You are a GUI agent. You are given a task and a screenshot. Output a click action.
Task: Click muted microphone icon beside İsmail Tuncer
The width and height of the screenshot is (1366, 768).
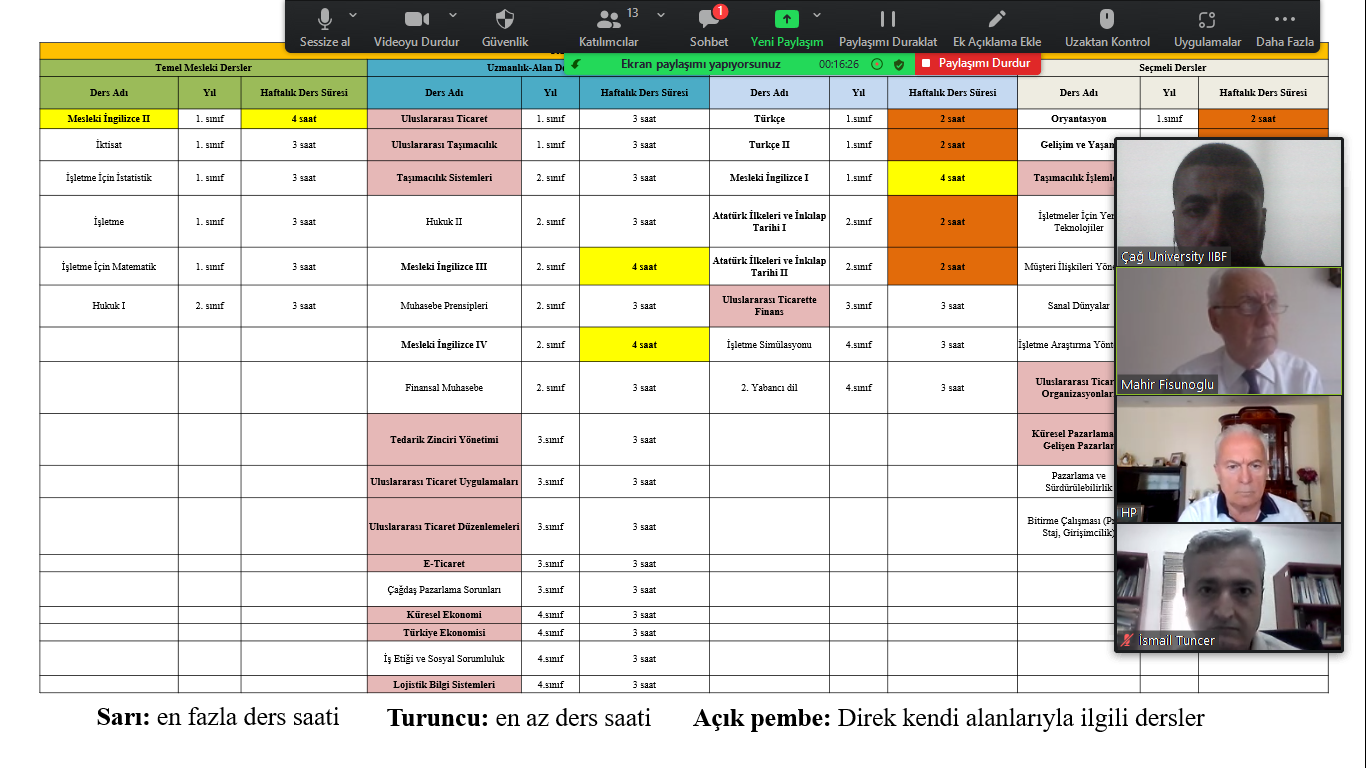(x=1128, y=640)
